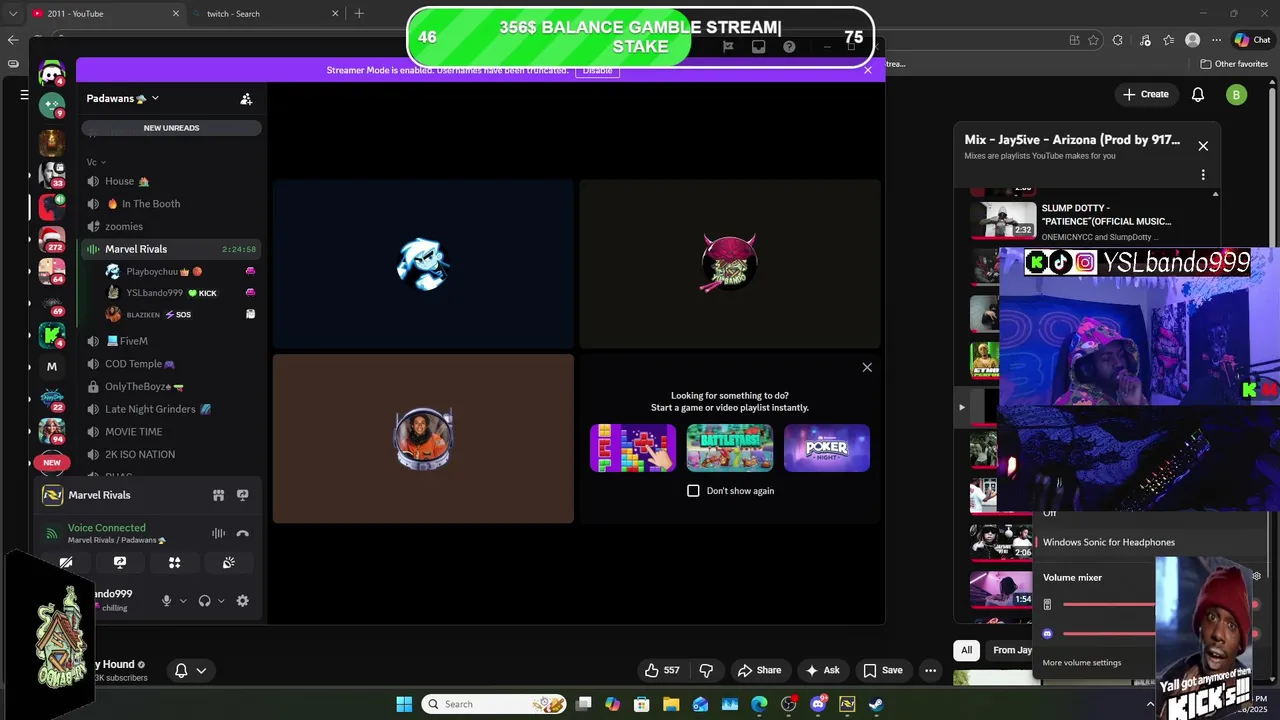The image size is (1280, 720).
Task: Open a new browser tab
Action: coord(359,14)
